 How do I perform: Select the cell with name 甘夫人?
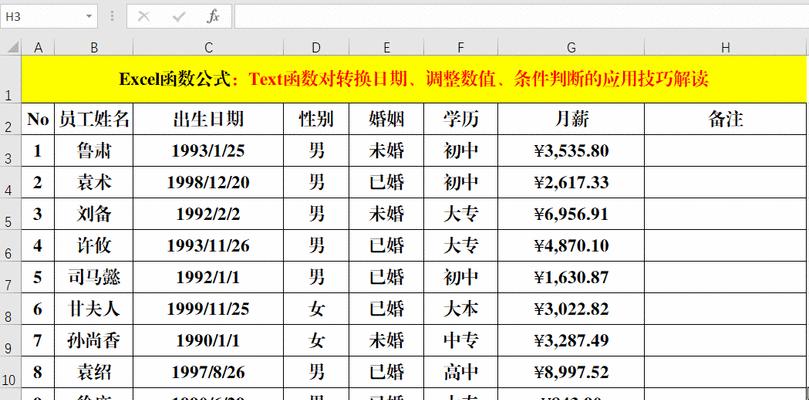coord(94,309)
